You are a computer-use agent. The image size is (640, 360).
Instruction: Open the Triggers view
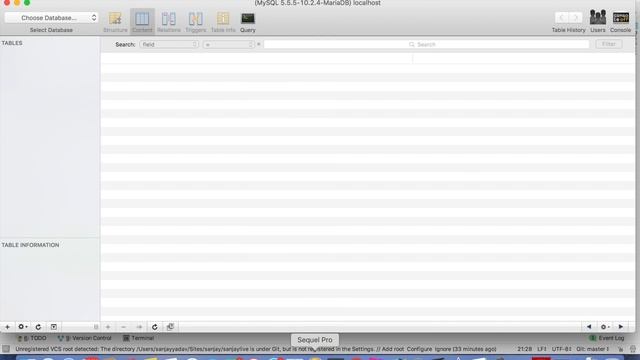(196, 22)
